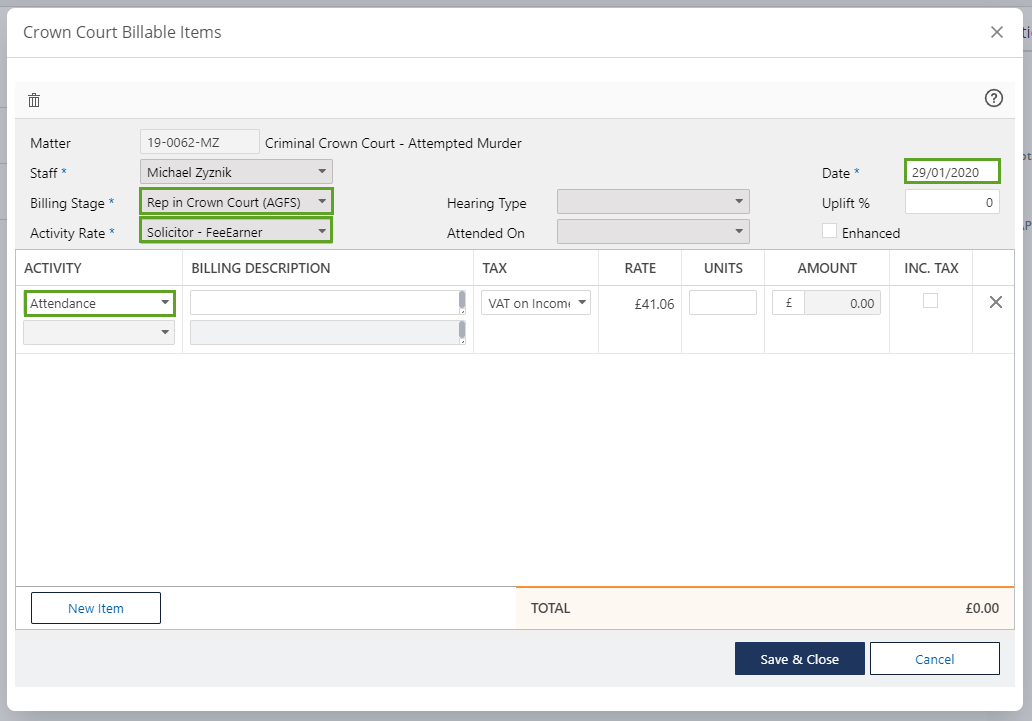Click the Date field showing 29/01/2020
Image resolution: width=1032 pixels, height=721 pixels.
coord(952,172)
